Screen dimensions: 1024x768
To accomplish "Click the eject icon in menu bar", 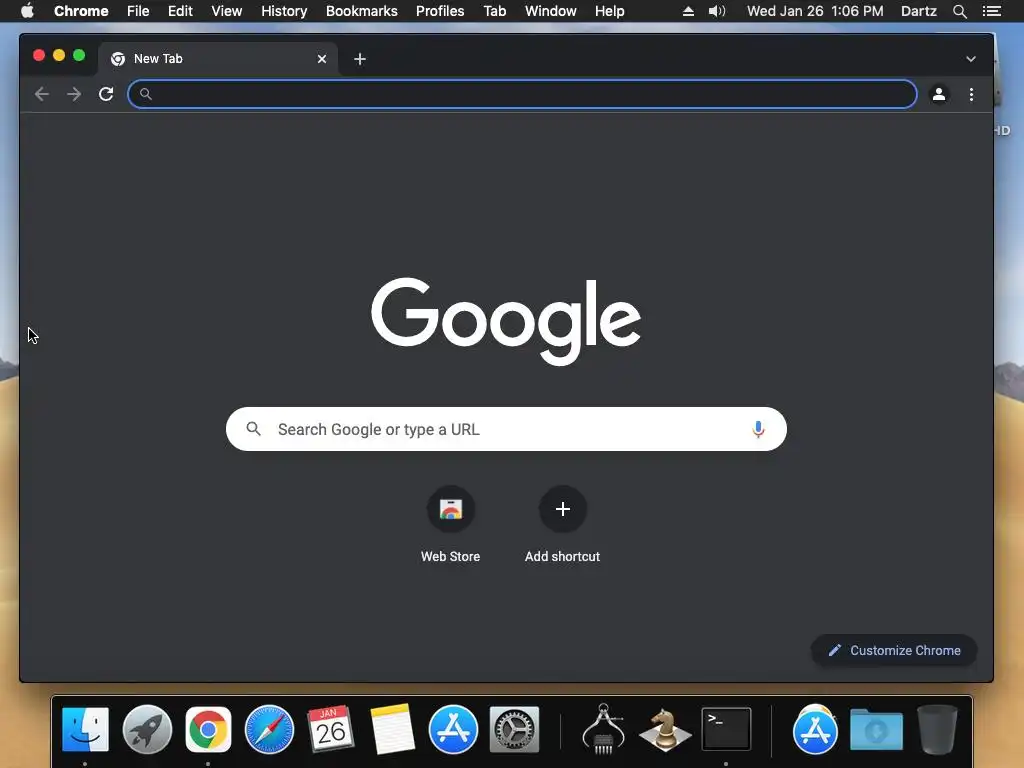I will point(688,11).
